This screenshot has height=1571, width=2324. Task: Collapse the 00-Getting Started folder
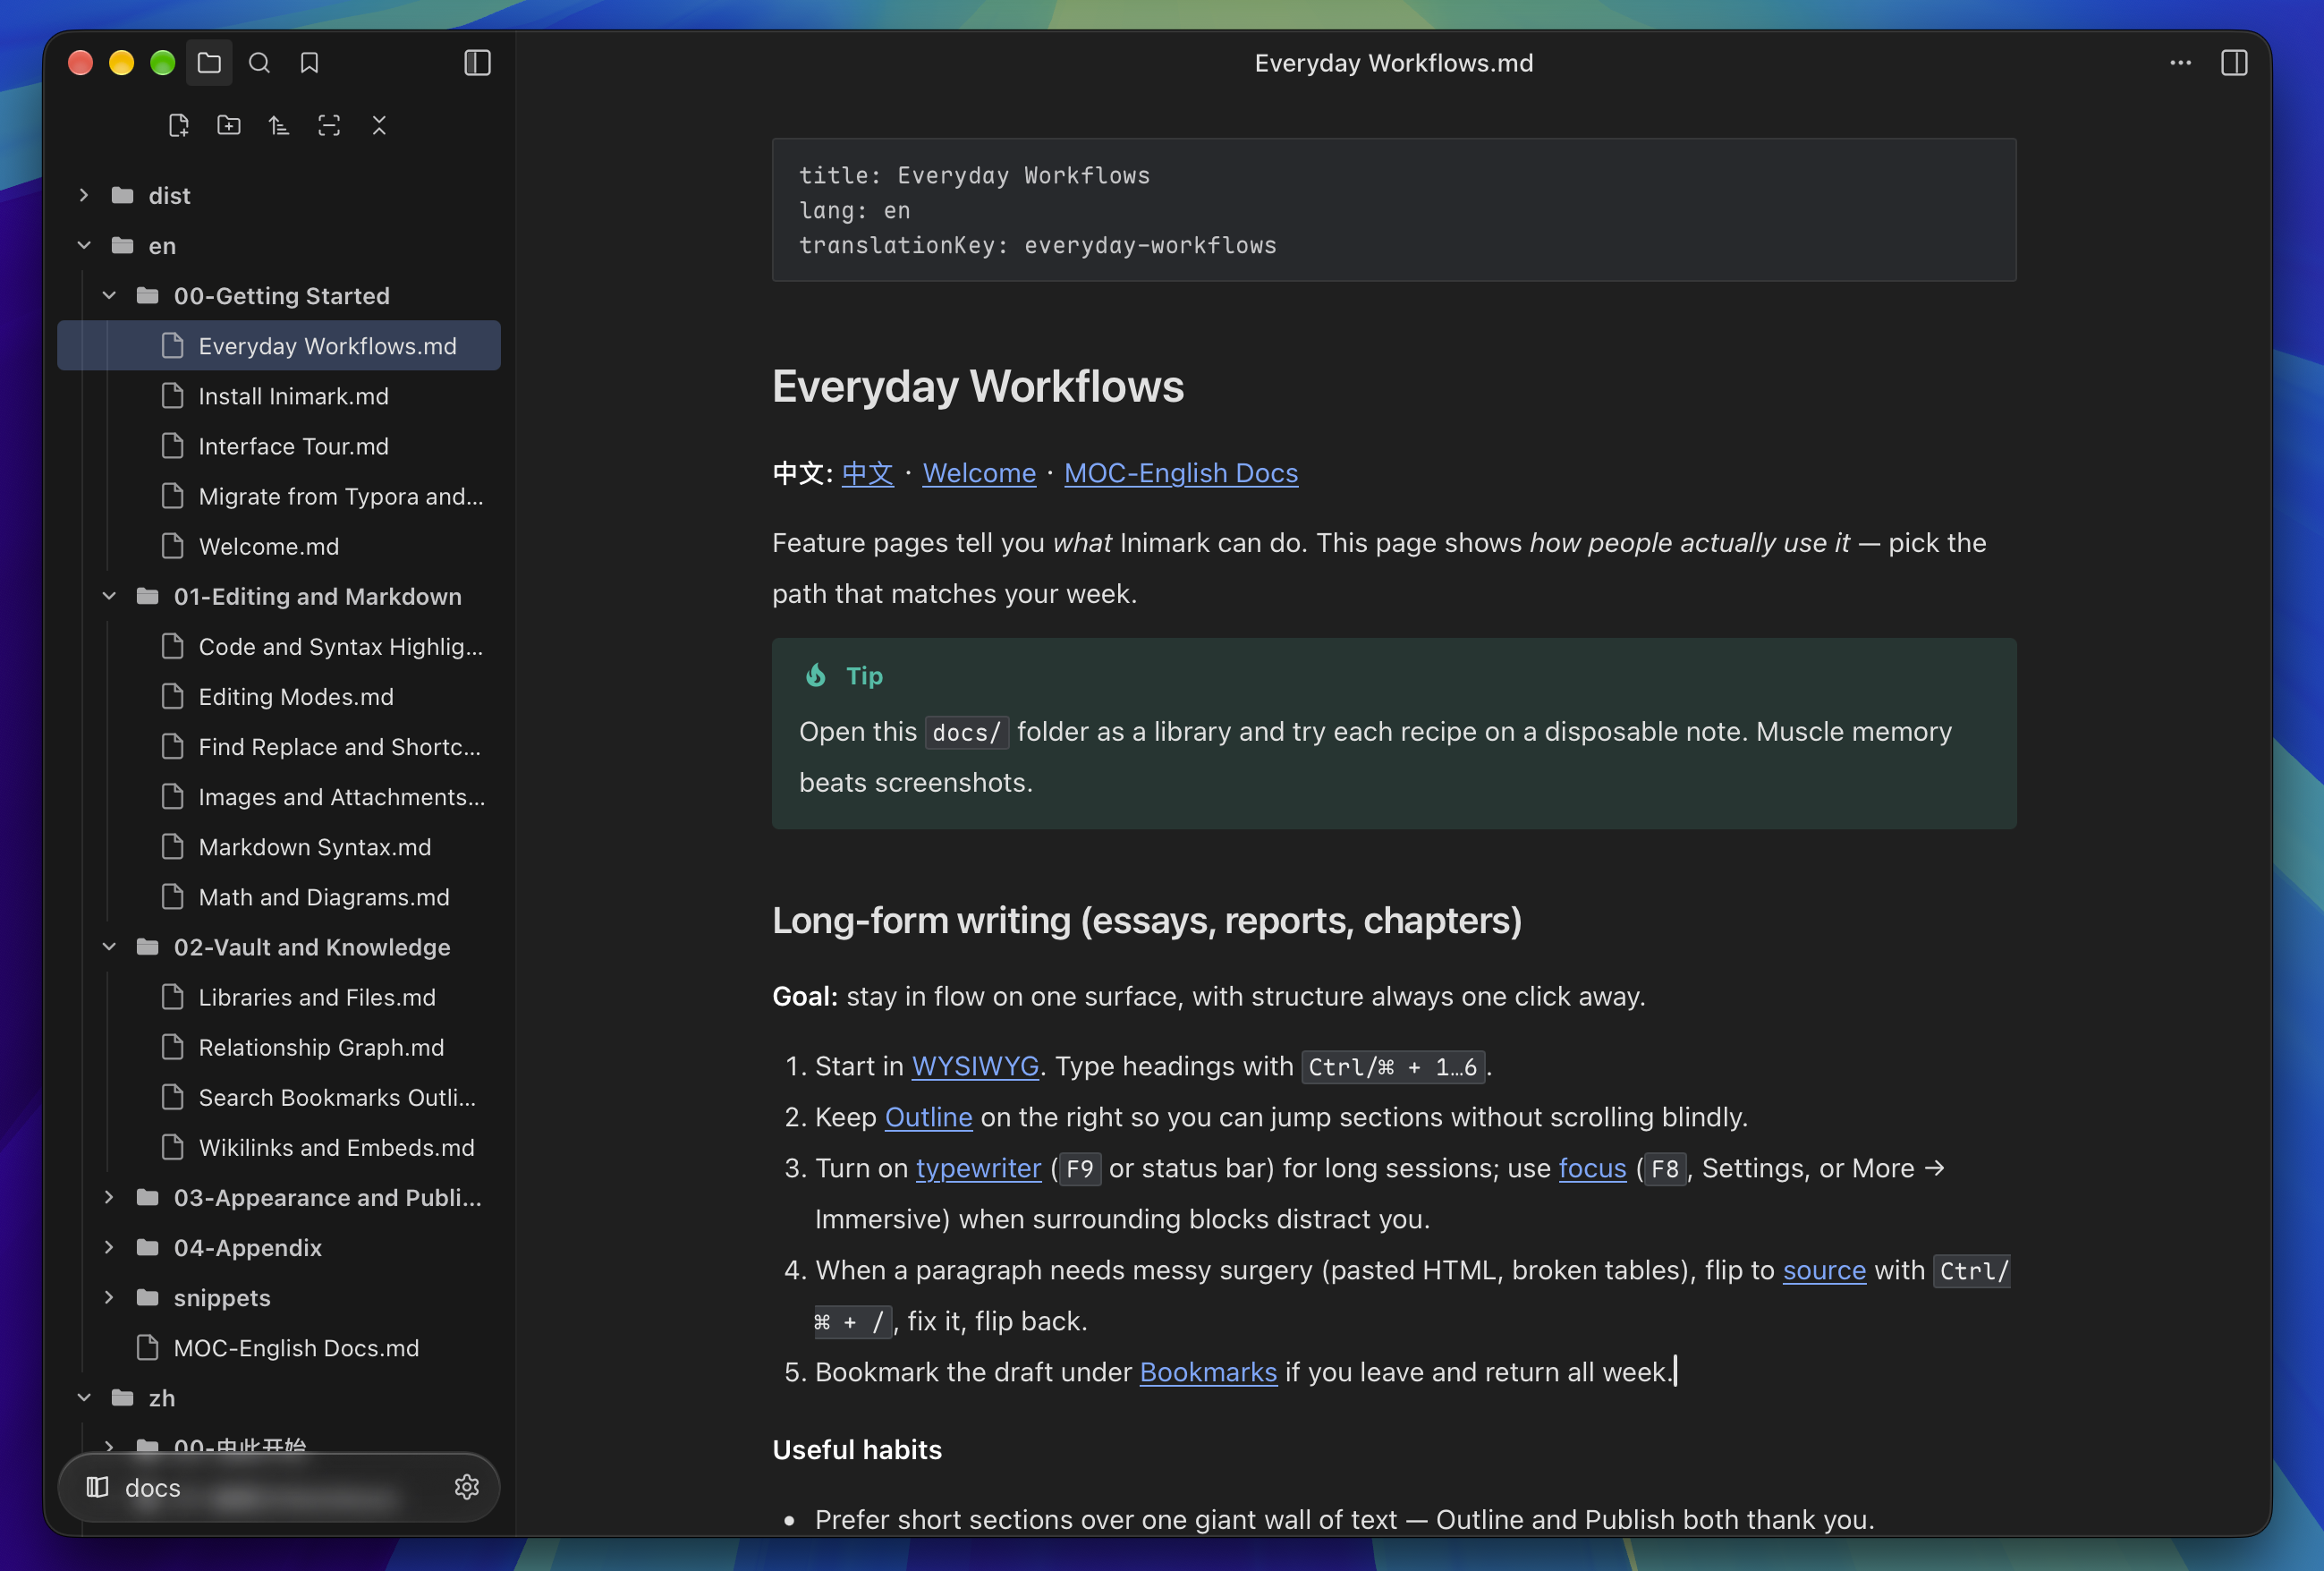[x=109, y=295]
